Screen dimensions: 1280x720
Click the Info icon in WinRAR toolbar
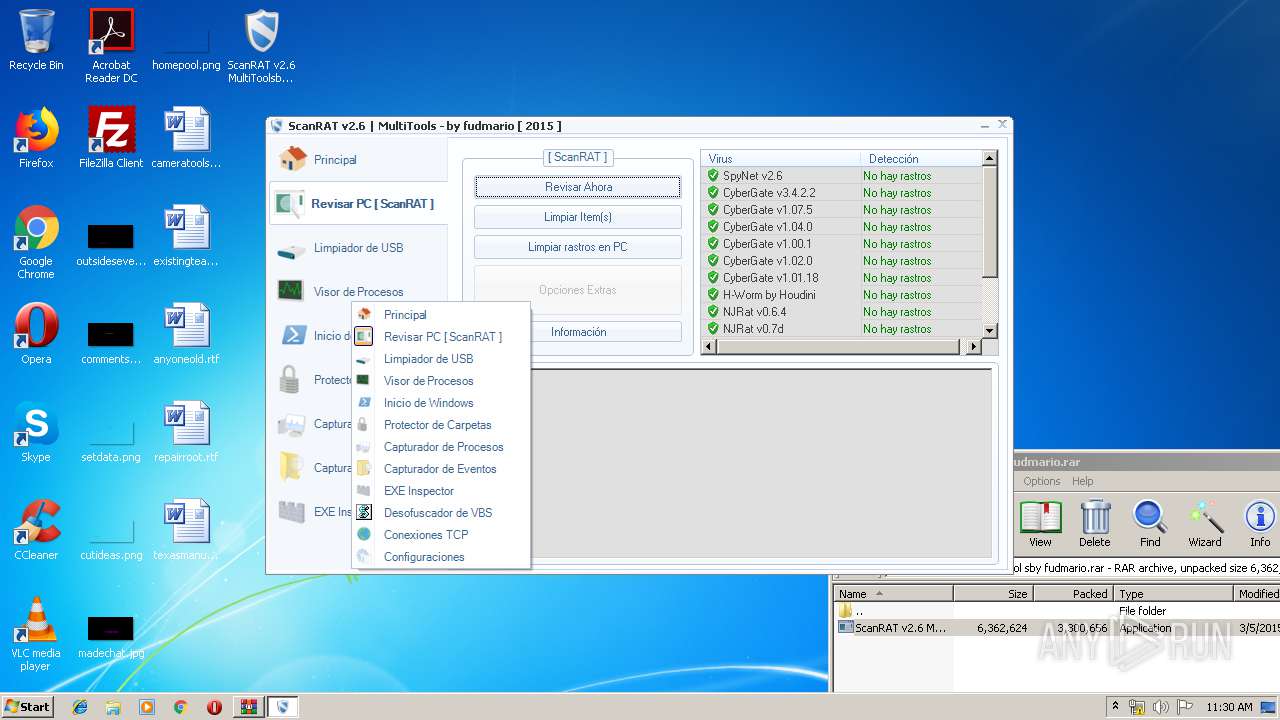1260,523
